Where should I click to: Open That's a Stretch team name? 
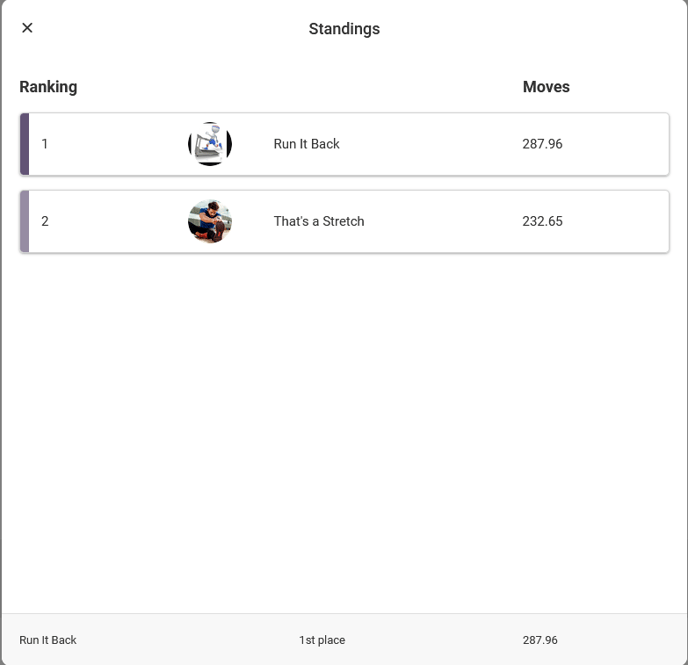coord(319,221)
